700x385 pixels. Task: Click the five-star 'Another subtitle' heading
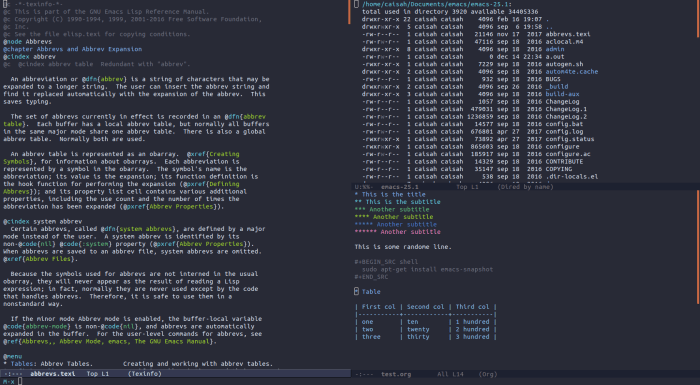(396, 225)
